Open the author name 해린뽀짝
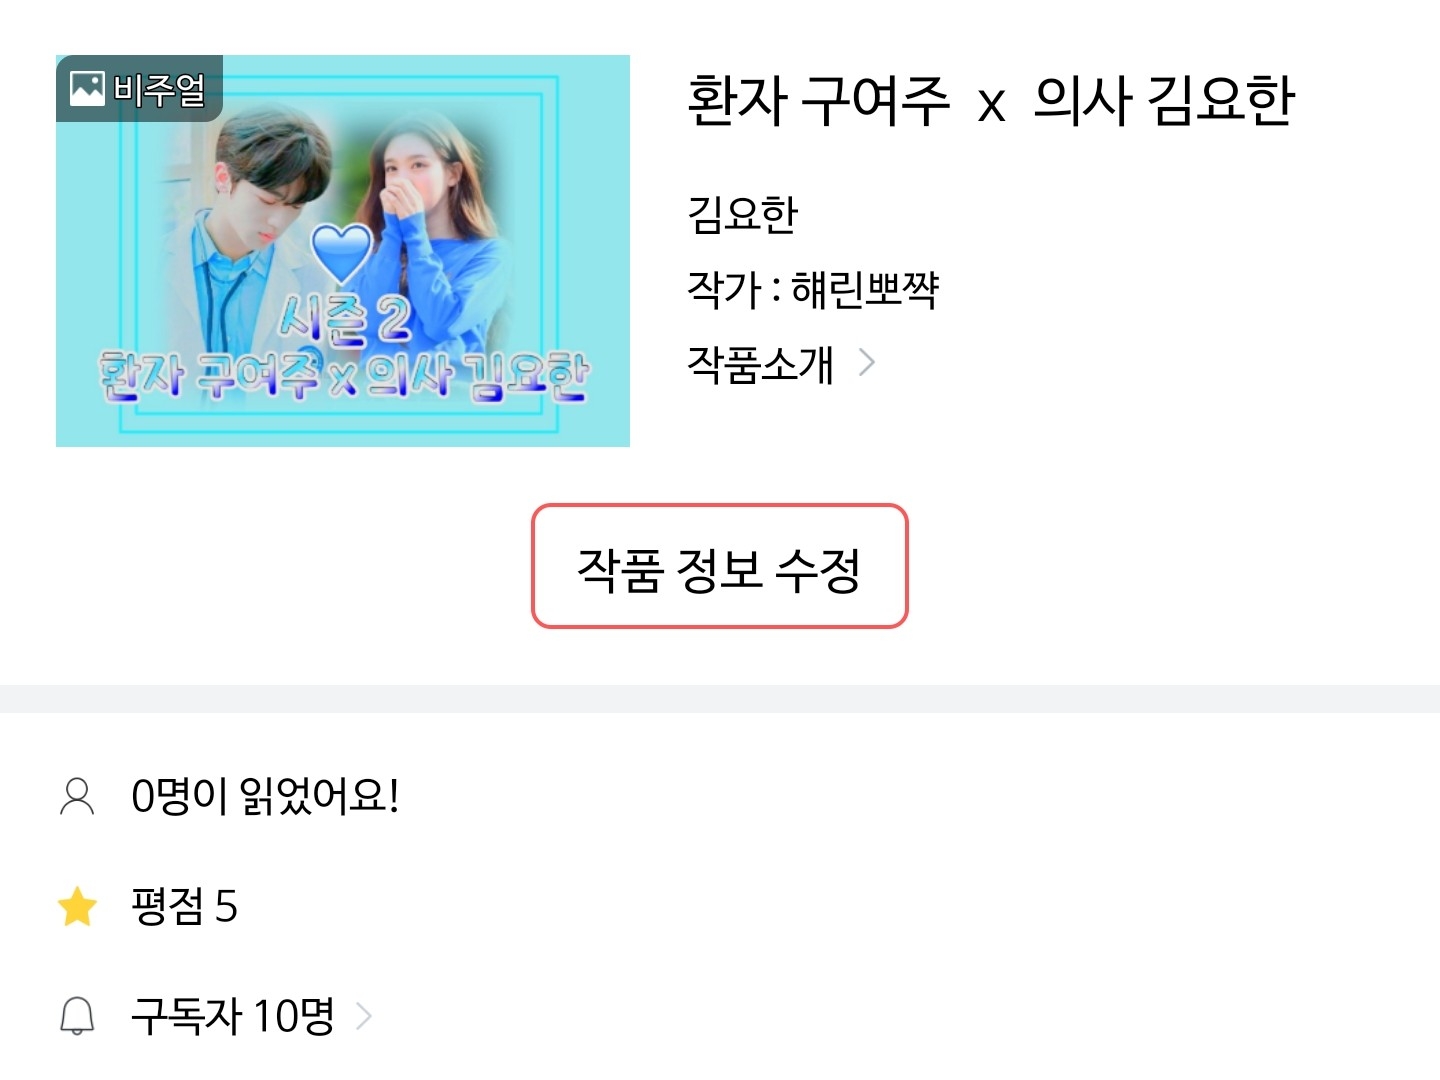The height and width of the screenshot is (1080, 1440). pyautogui.click(x=865, y=289)
